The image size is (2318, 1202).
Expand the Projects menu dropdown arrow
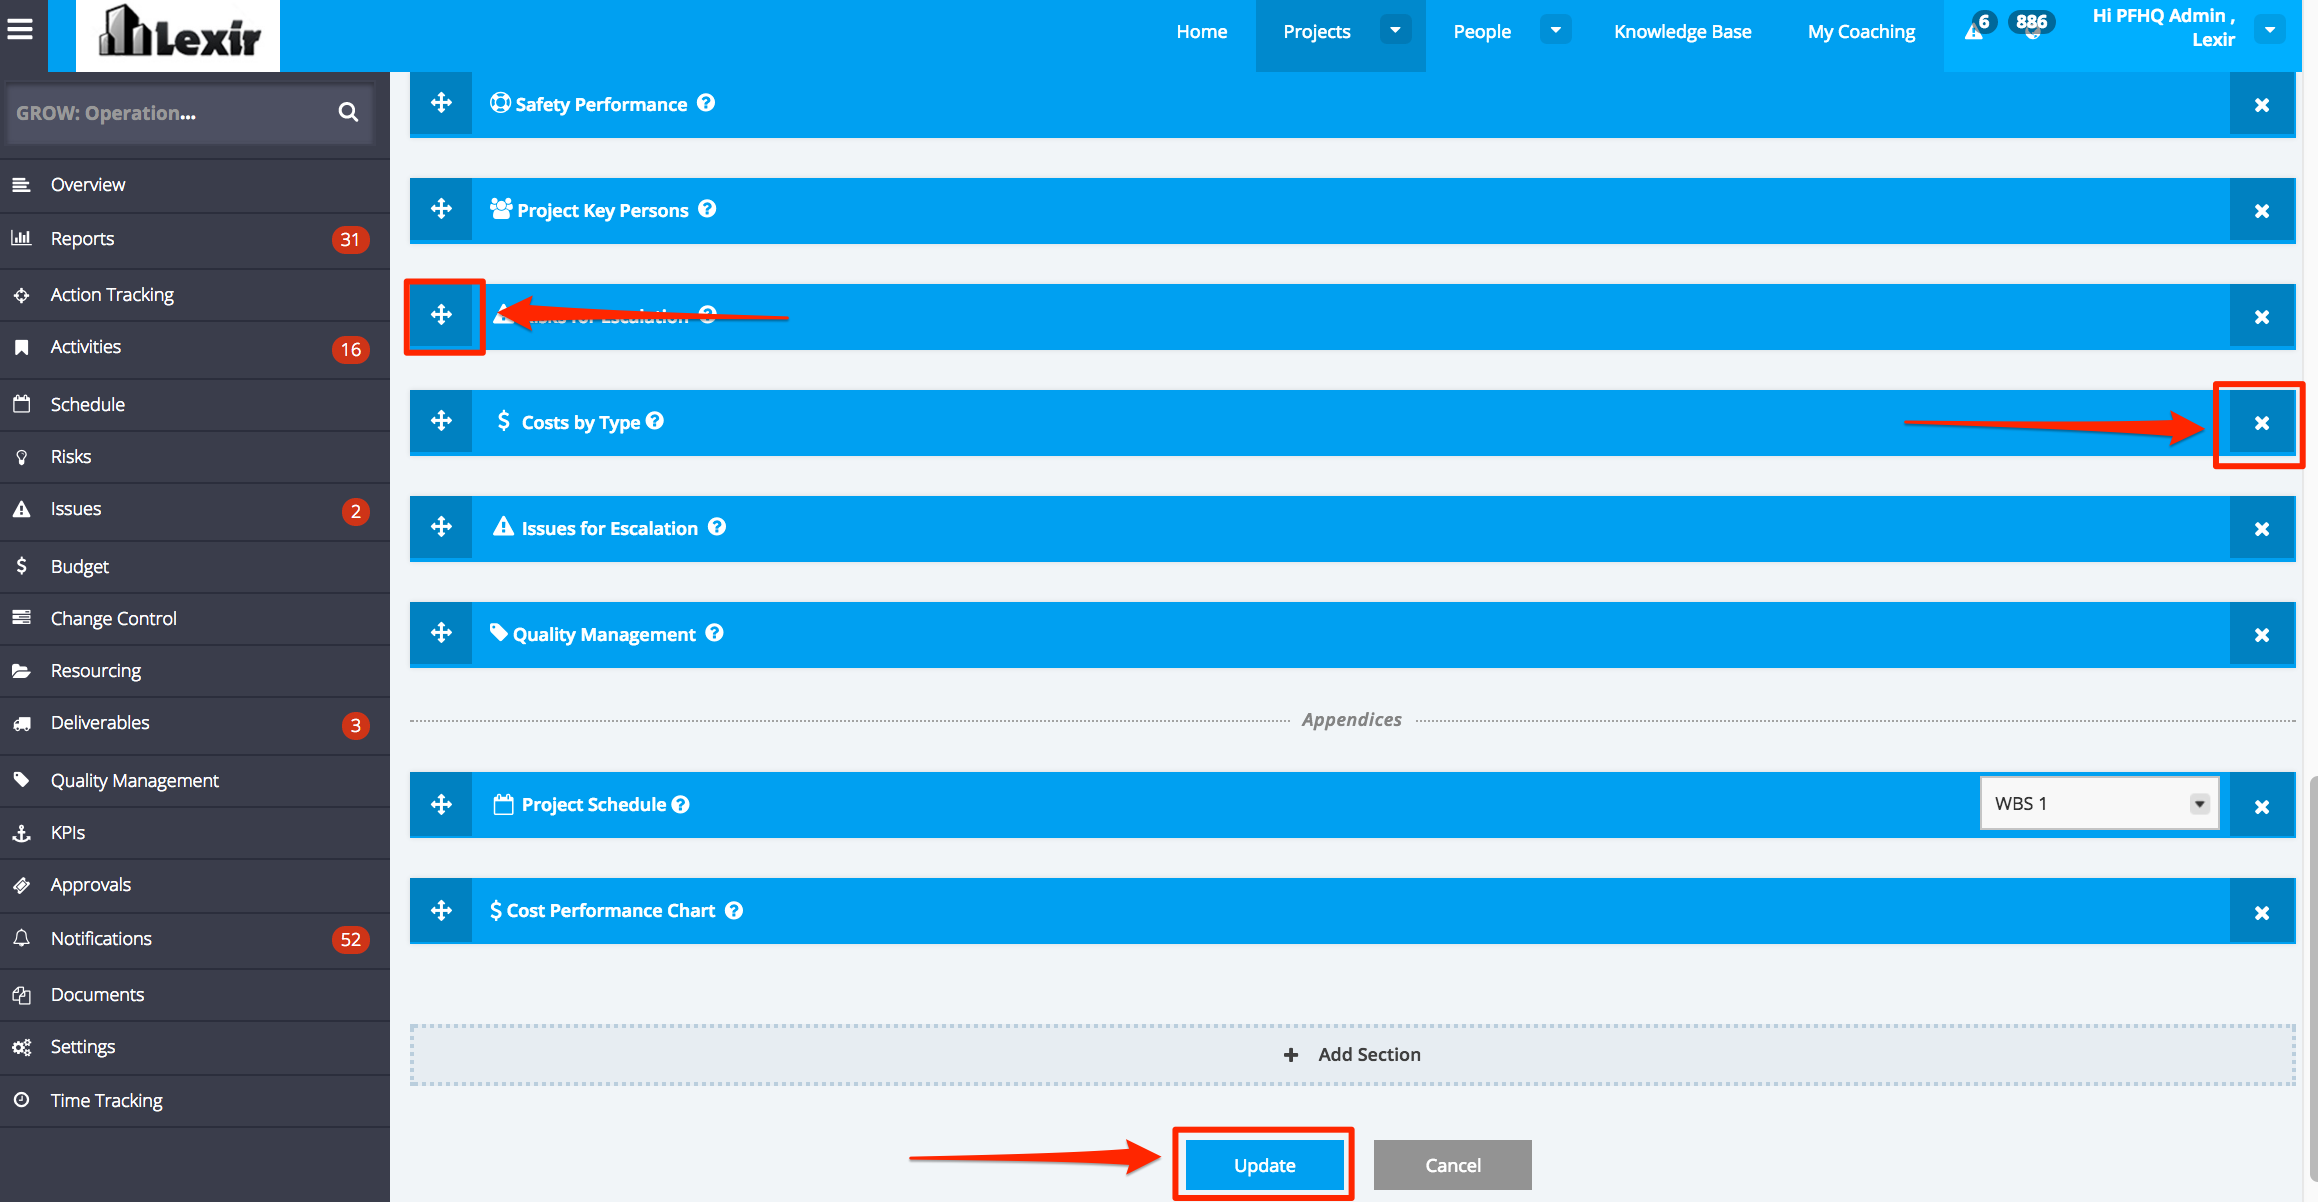pos(1395,30)
